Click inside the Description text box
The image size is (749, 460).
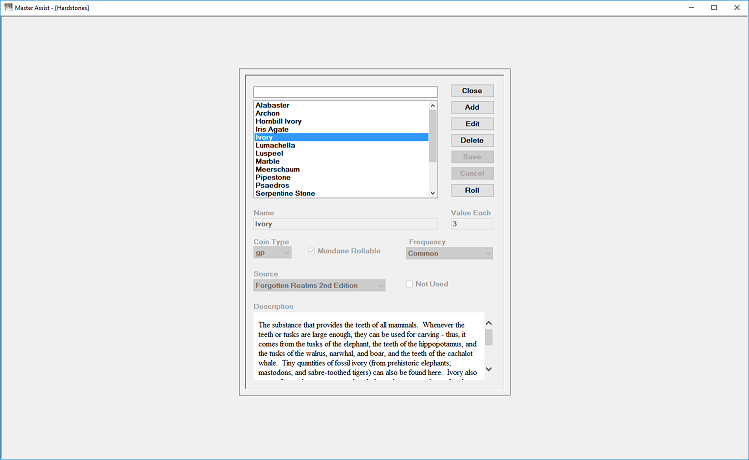point(369,346)
